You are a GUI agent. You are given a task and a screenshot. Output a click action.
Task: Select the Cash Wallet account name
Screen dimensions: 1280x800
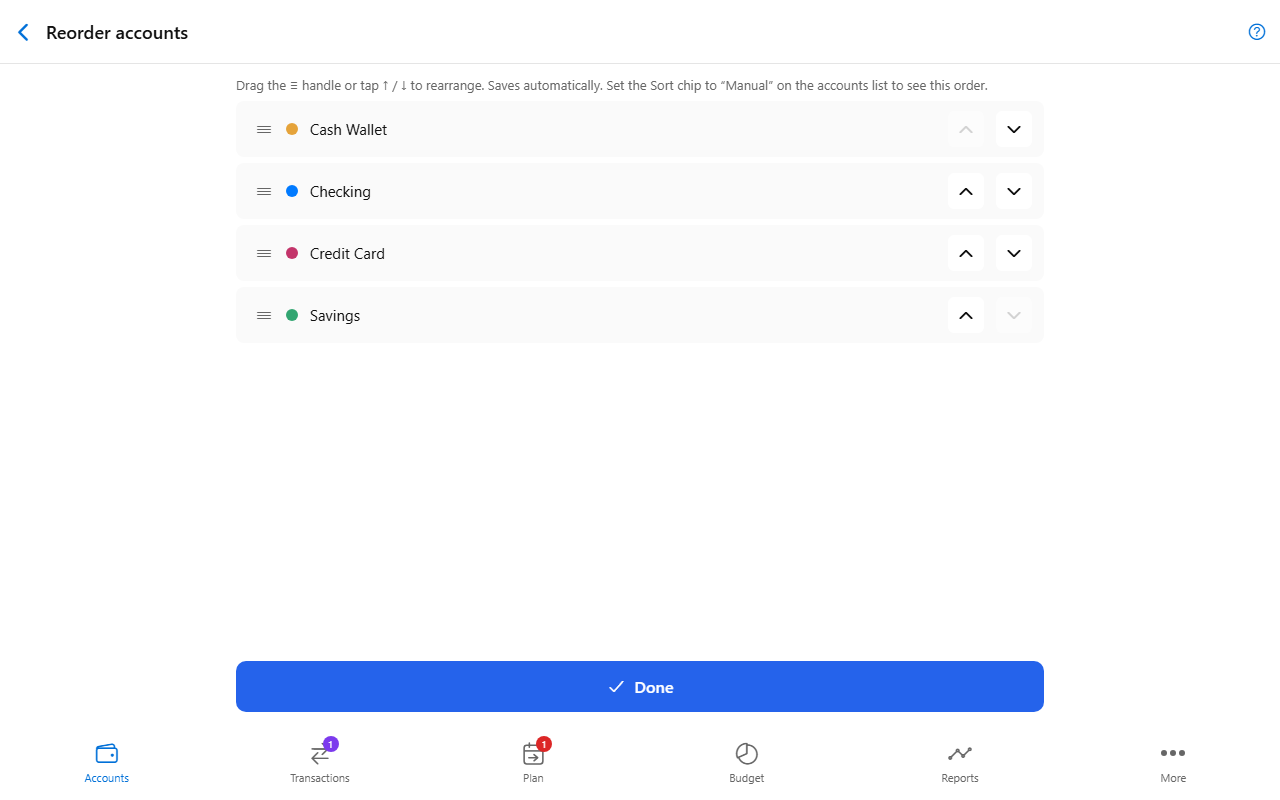click(x=348, y=130)
